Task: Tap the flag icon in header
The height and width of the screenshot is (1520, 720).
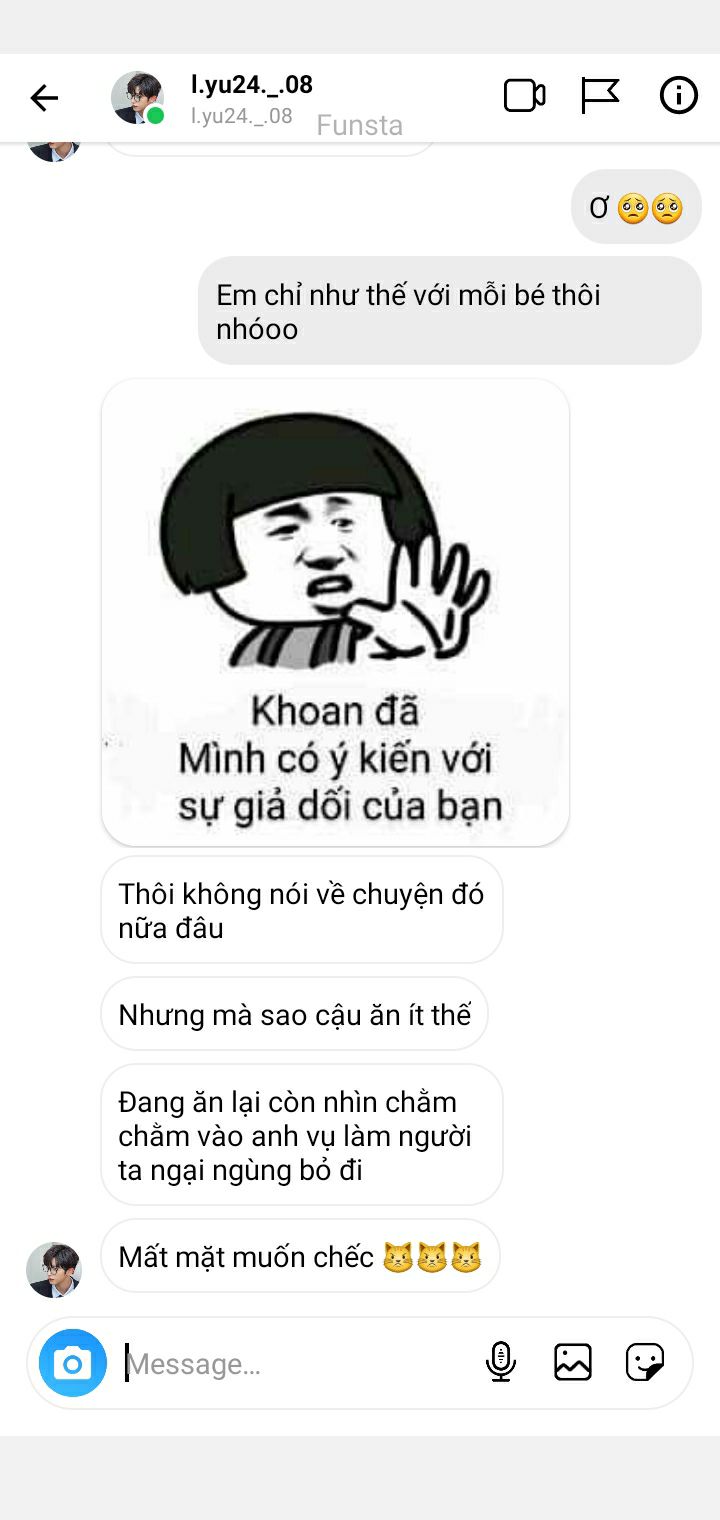Action: [x=600, y=96]
